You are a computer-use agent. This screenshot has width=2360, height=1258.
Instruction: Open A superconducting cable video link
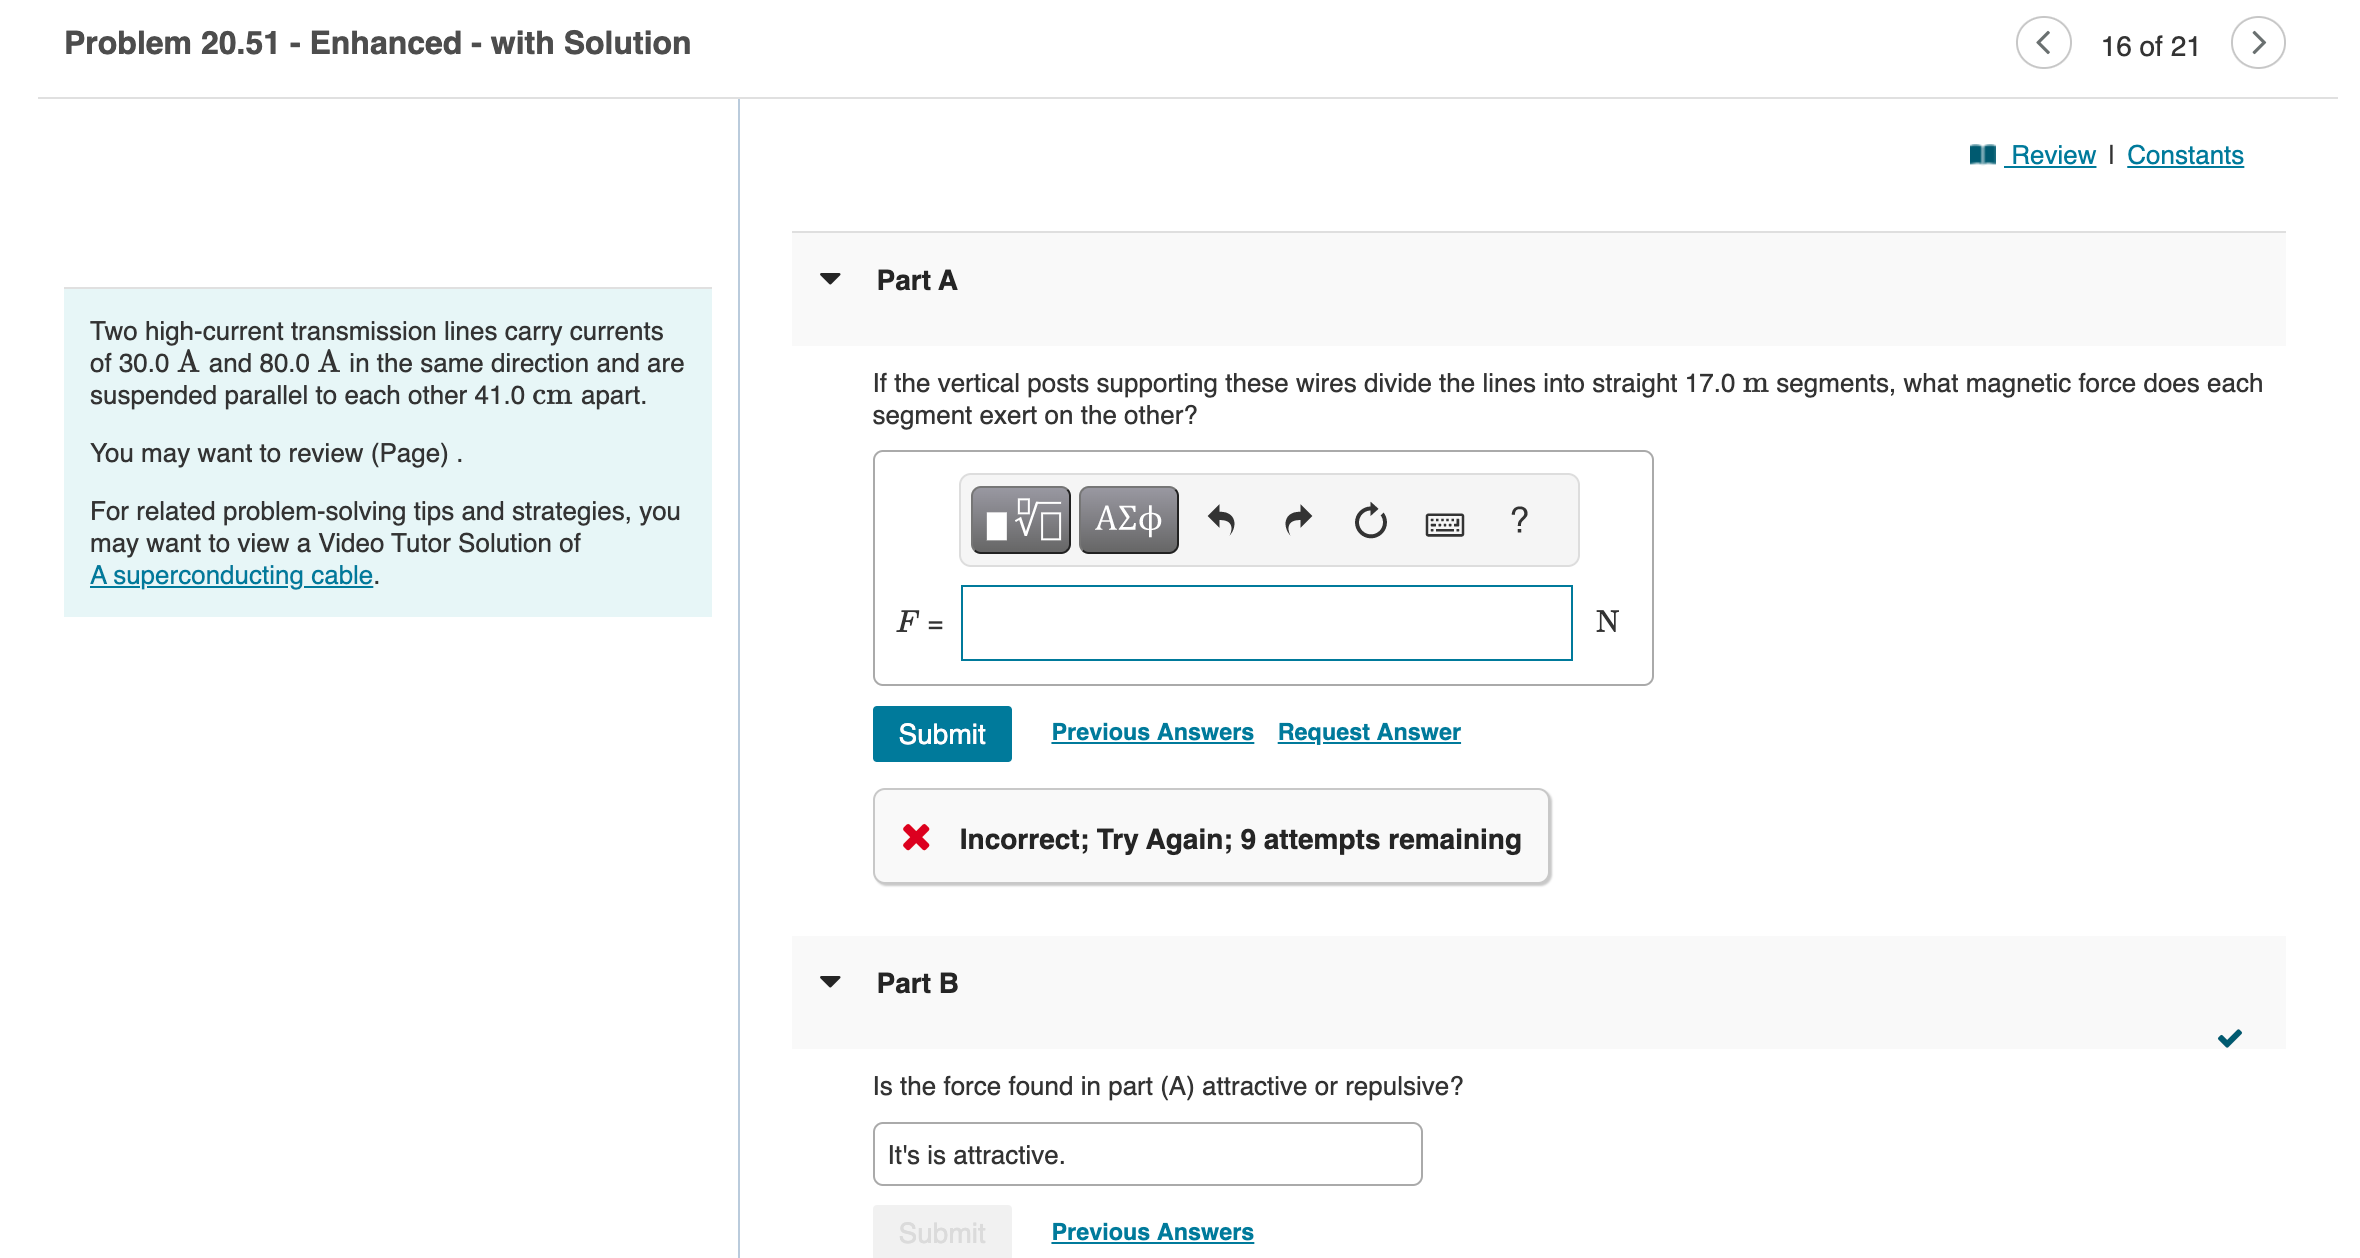coord(231,575)
